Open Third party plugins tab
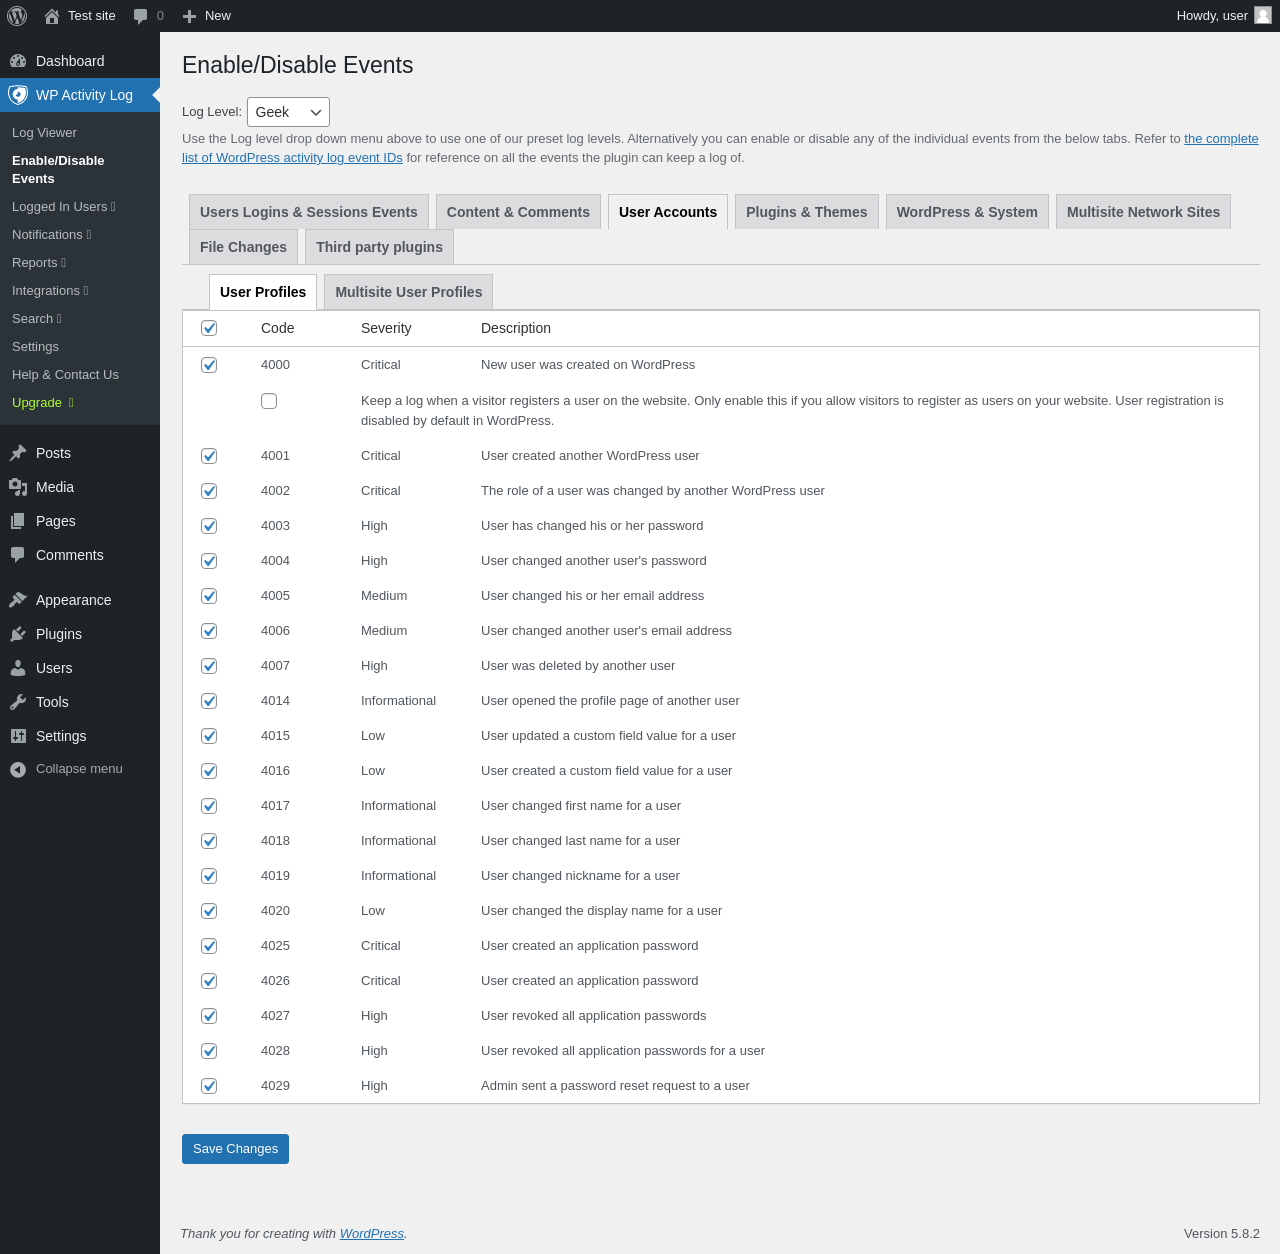This screenshot has height=1254, width=1280. pyautogui.click(x=379, y=247)
